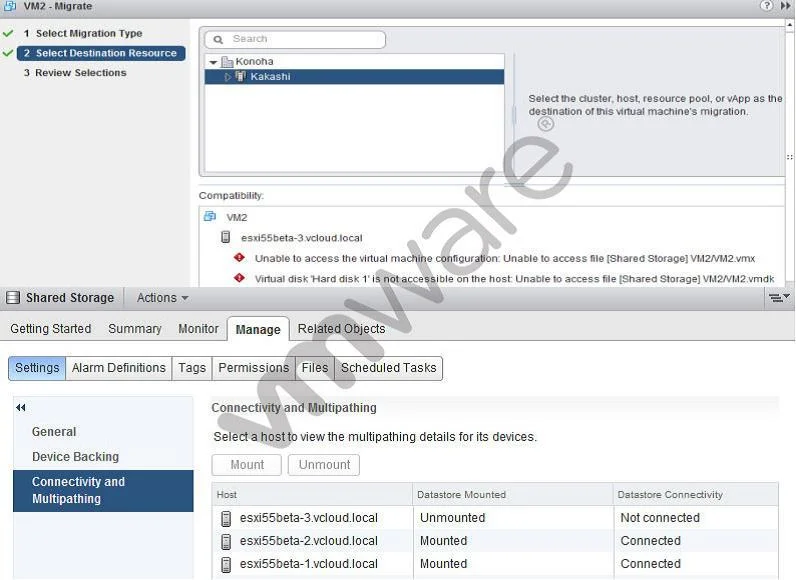The image size is (796, 580).
Task: Switch to the Getting Started tab
Action: coord(51,329)
